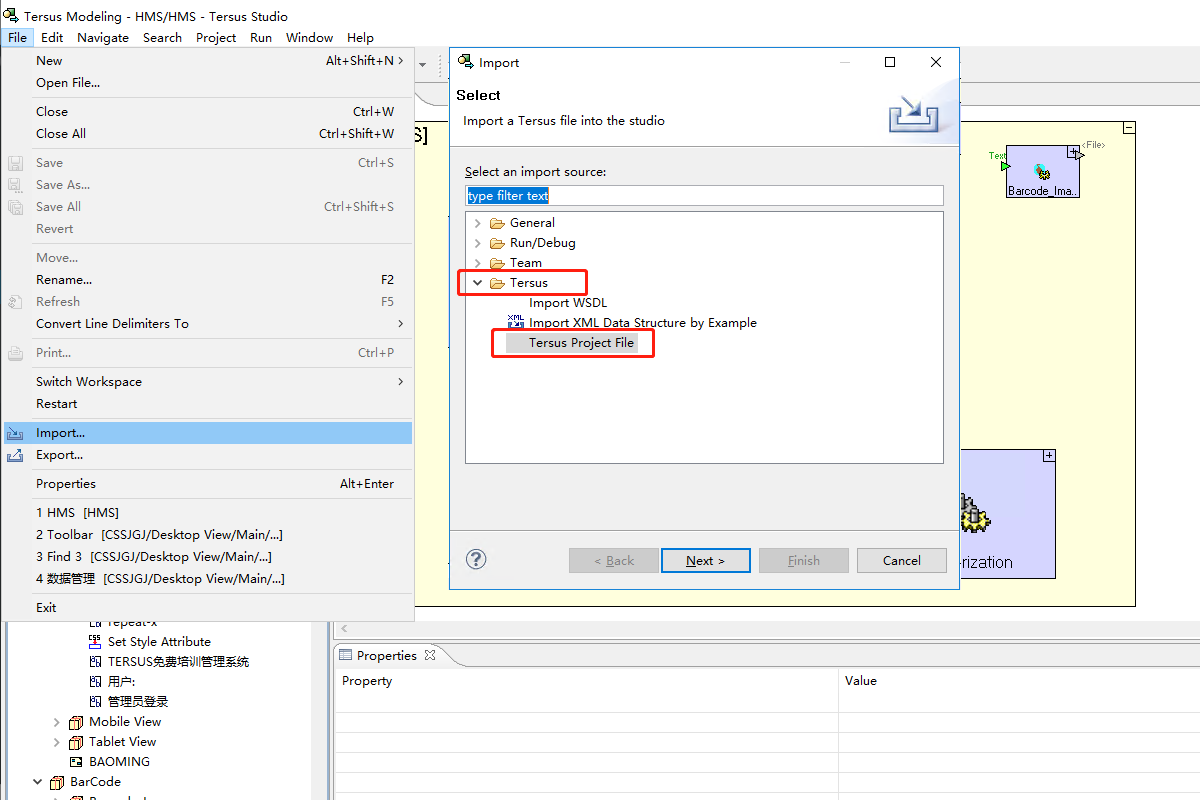Open recent file 3 Find 3

208,557
